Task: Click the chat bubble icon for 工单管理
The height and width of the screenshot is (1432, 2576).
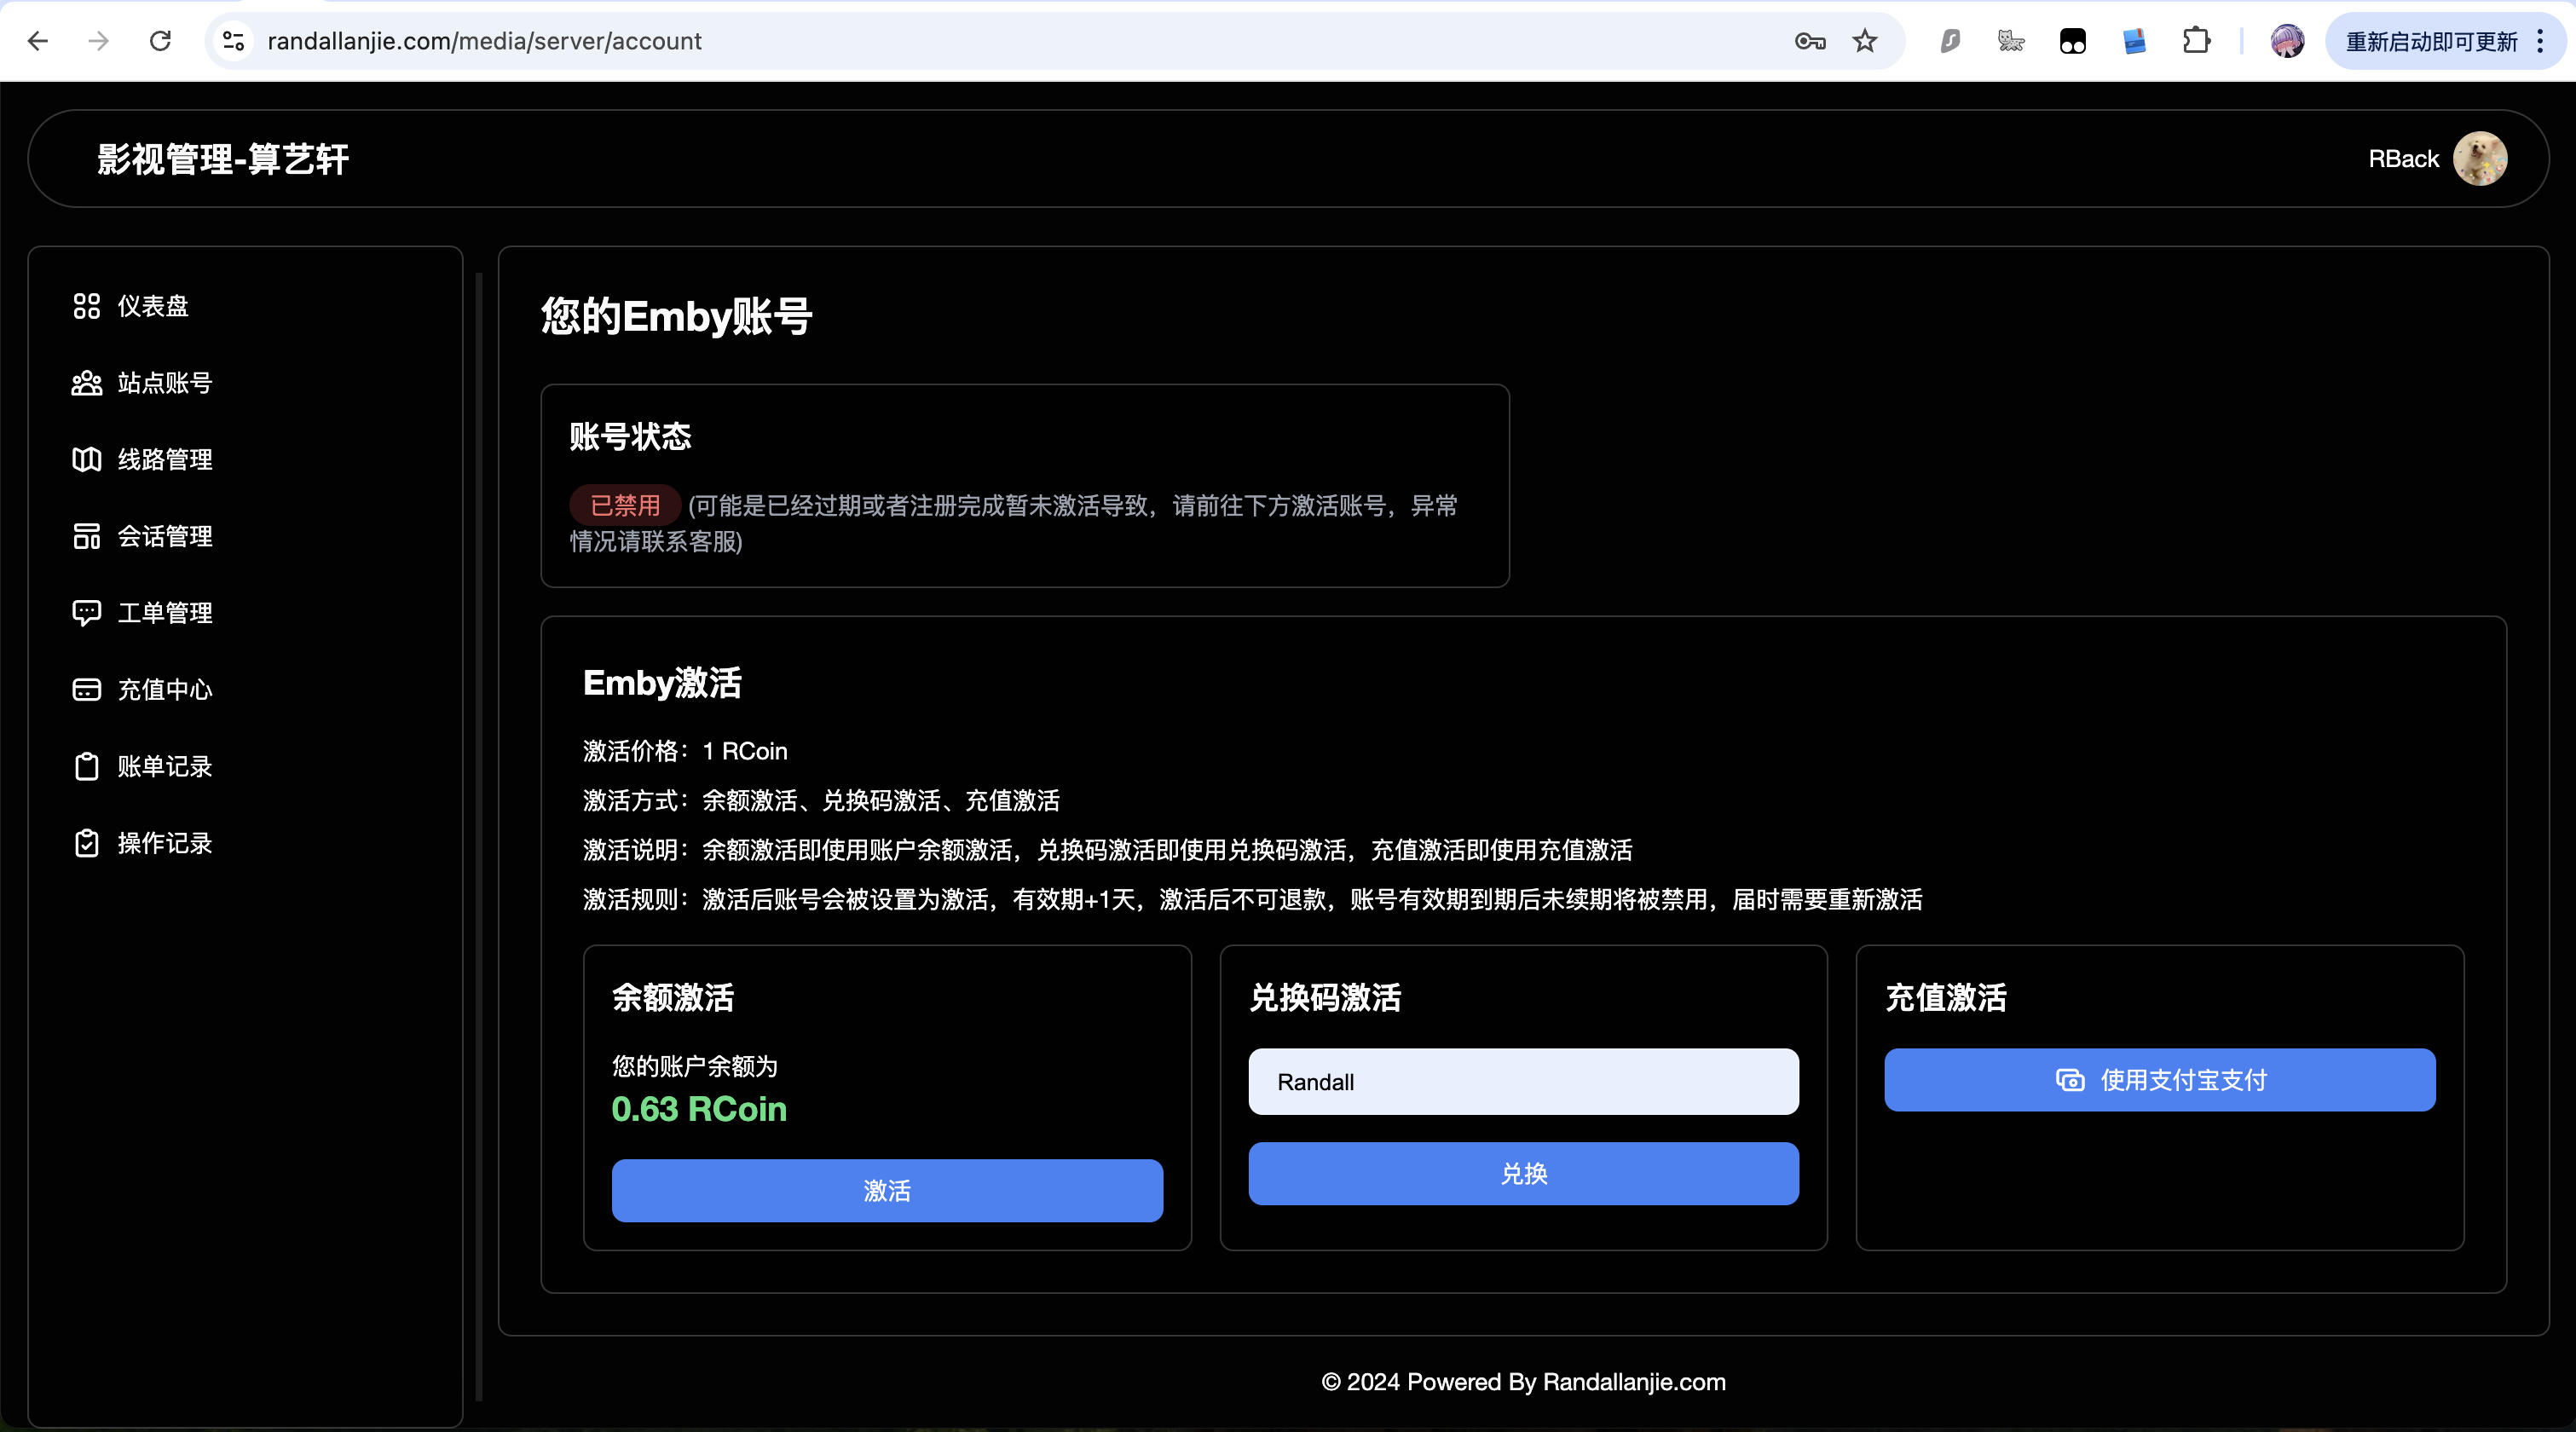Action: click(87, 613)
